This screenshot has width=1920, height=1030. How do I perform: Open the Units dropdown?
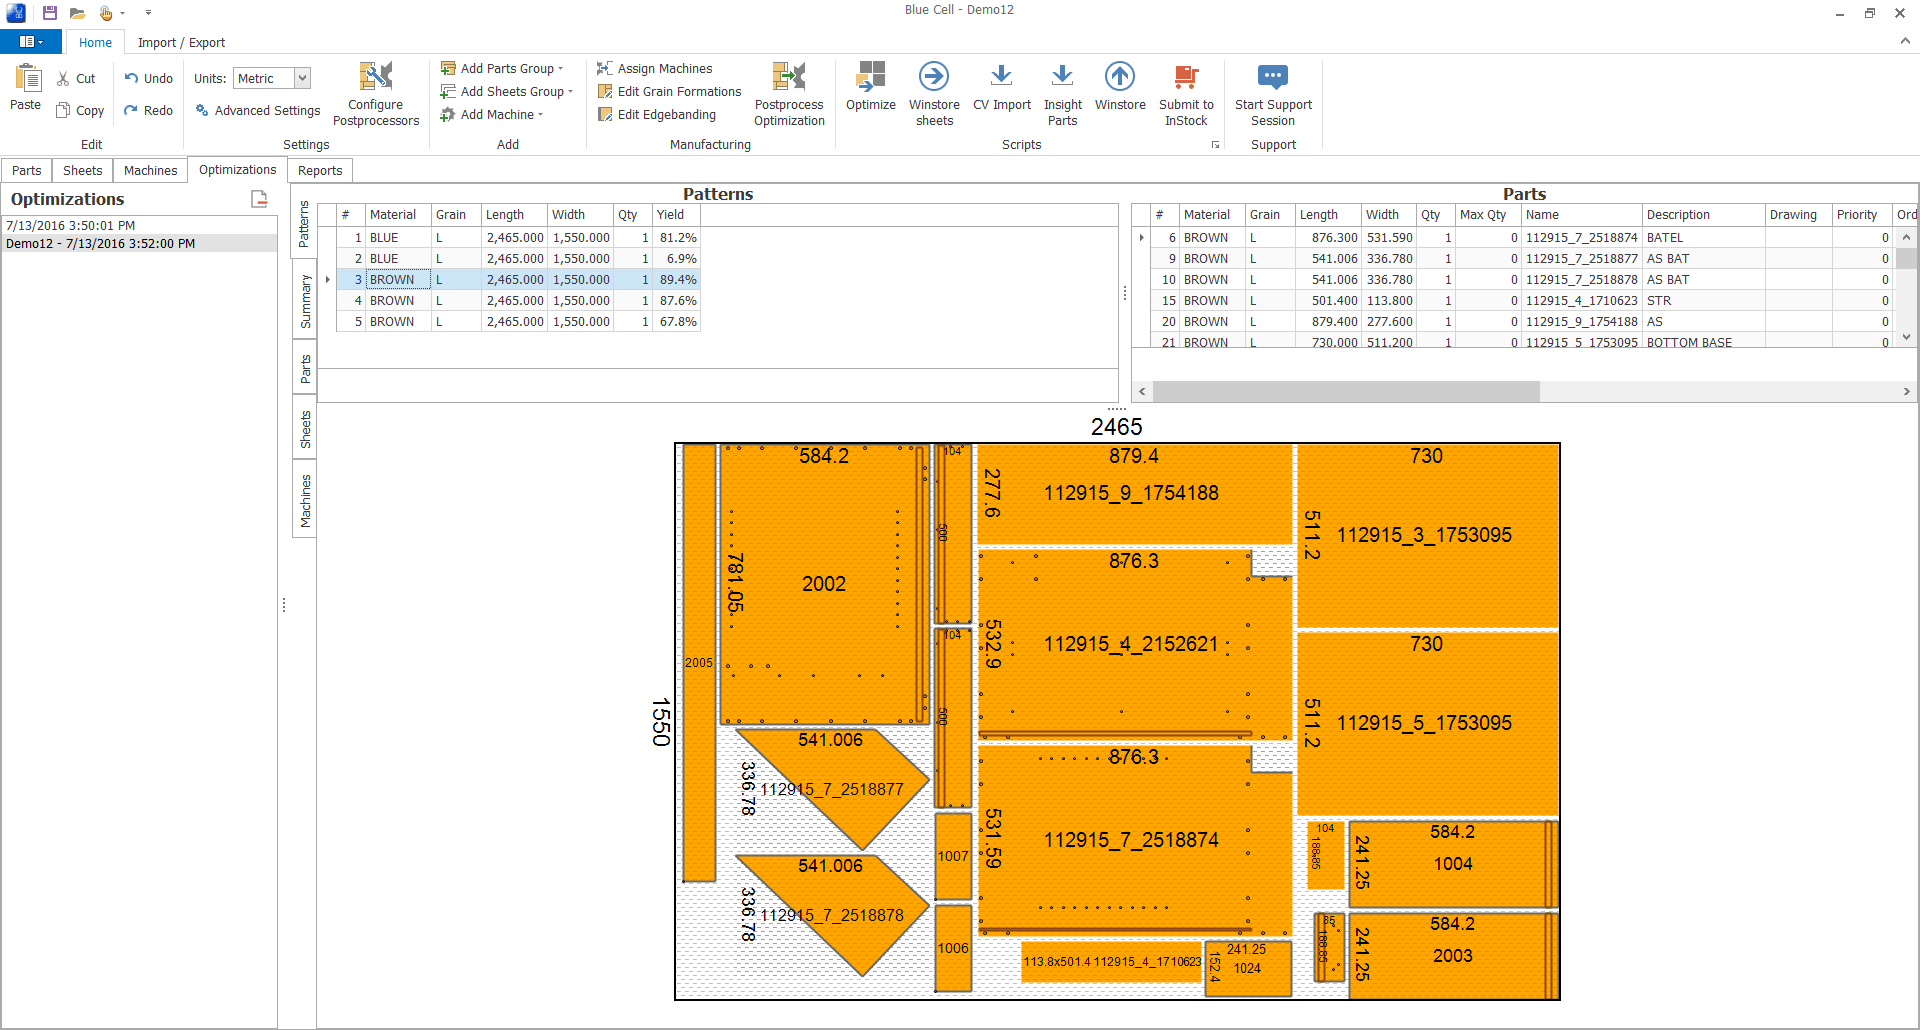click(x=302, y=78)
